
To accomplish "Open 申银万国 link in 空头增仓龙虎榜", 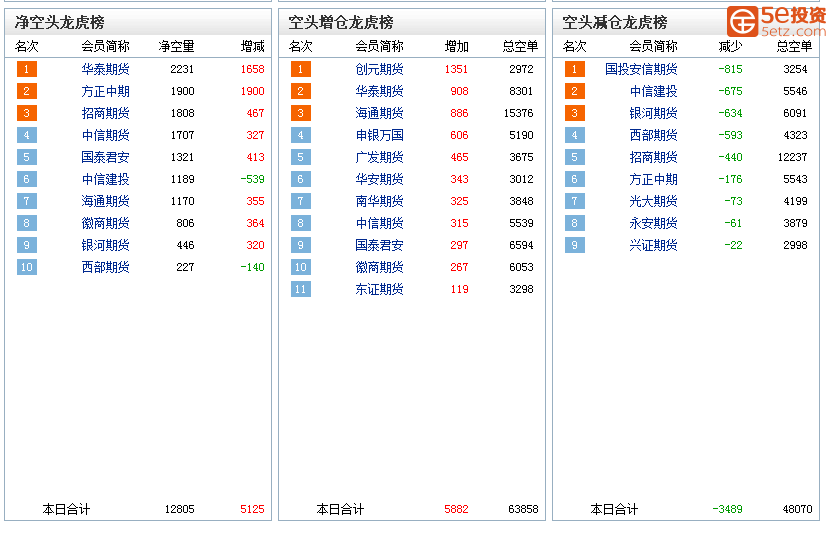I will [x=379, y=135].
